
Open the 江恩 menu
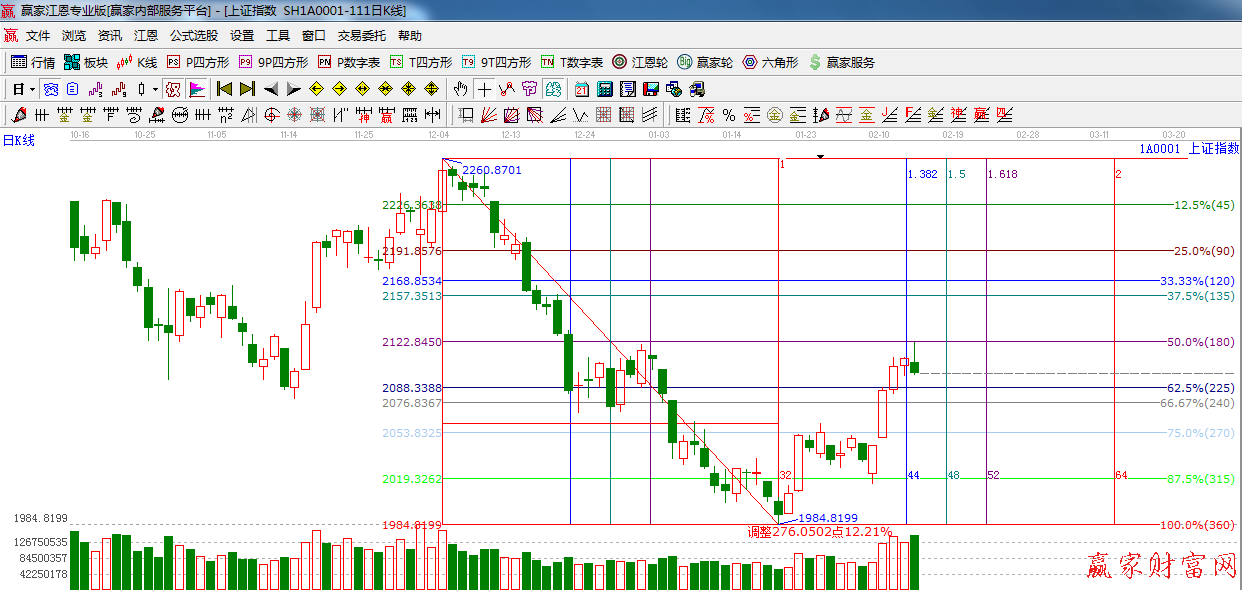tap(146, 36)
